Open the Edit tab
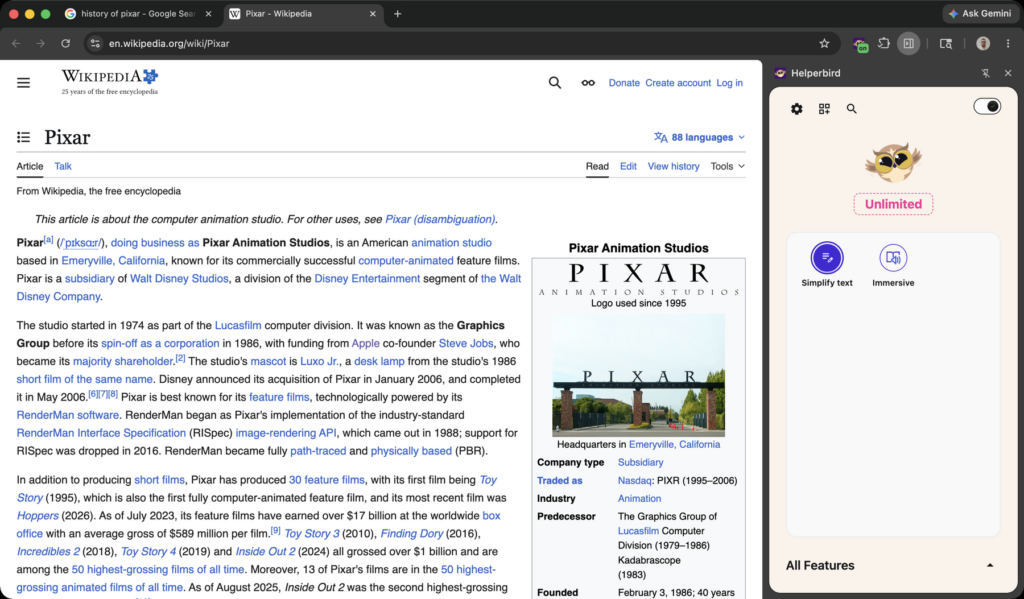 pos(628,167)
